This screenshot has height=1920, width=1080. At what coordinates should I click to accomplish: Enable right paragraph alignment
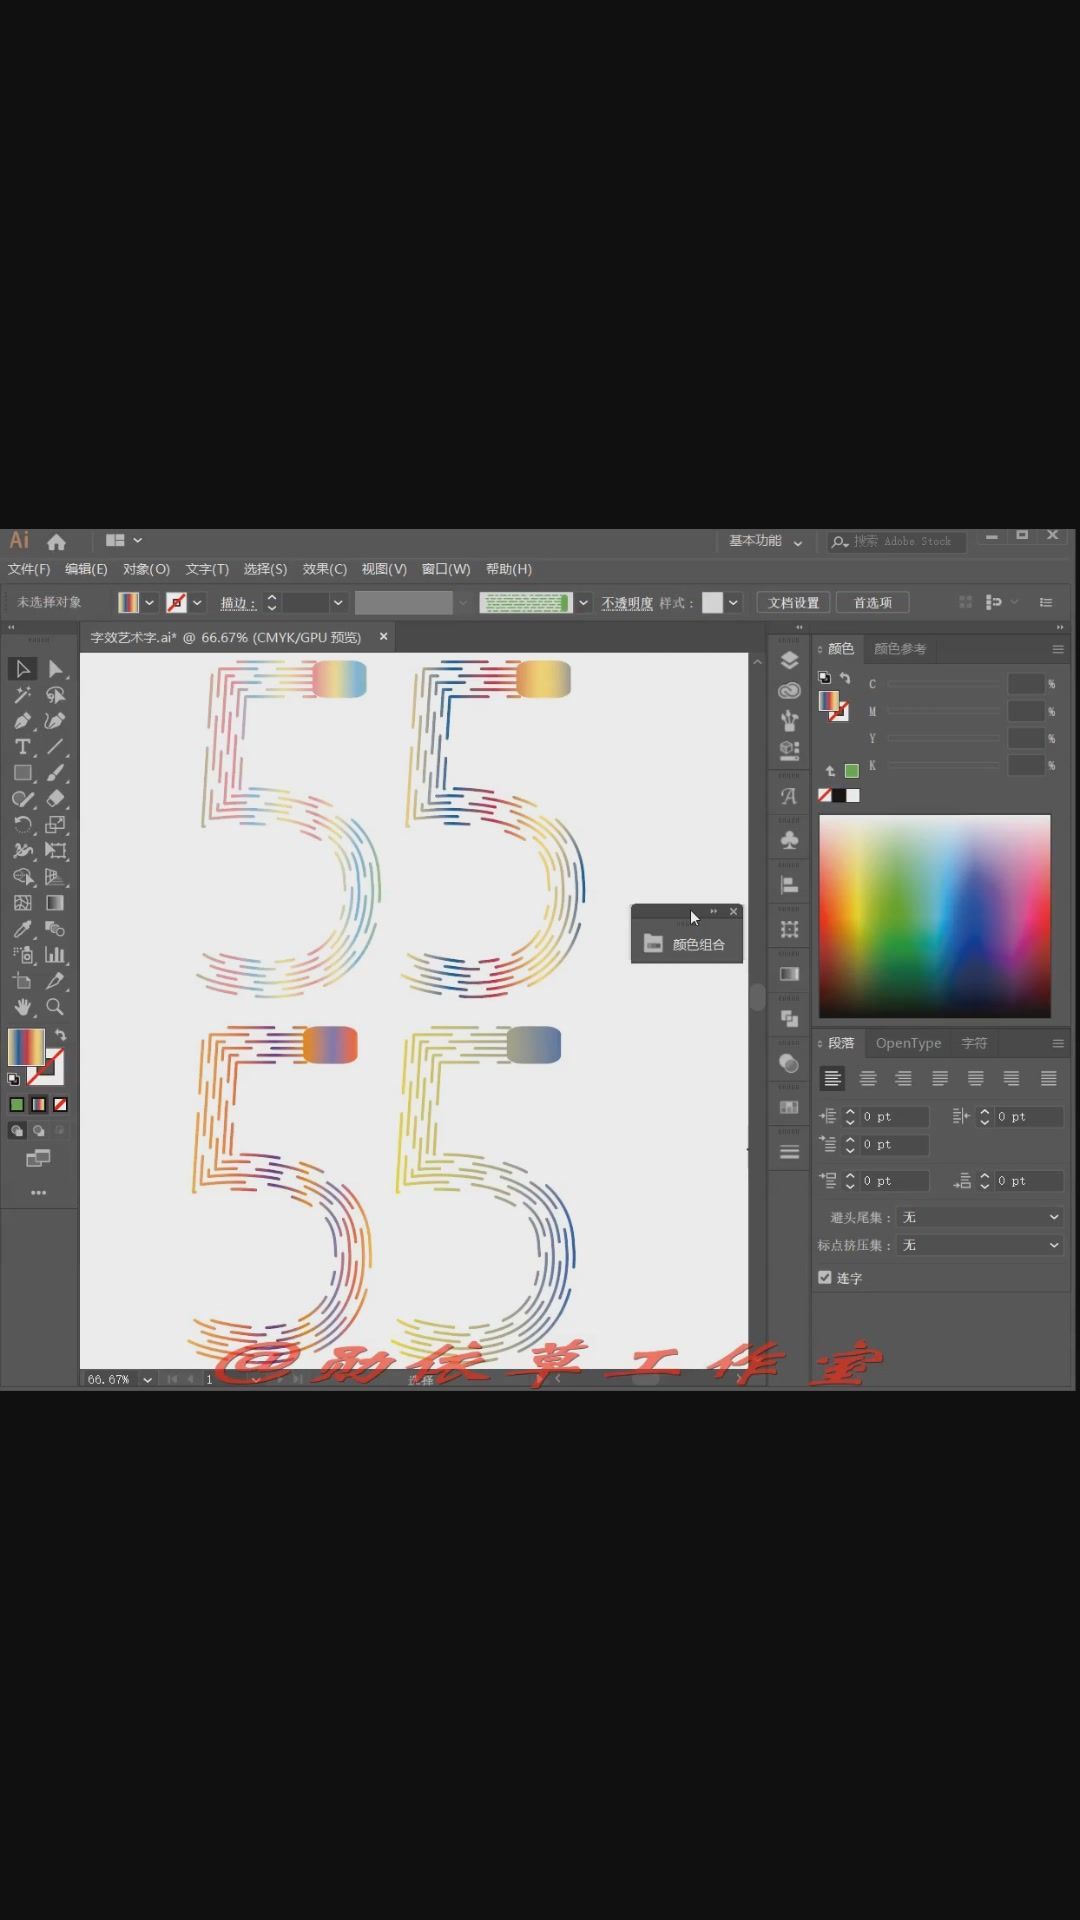coord(903,1078)
